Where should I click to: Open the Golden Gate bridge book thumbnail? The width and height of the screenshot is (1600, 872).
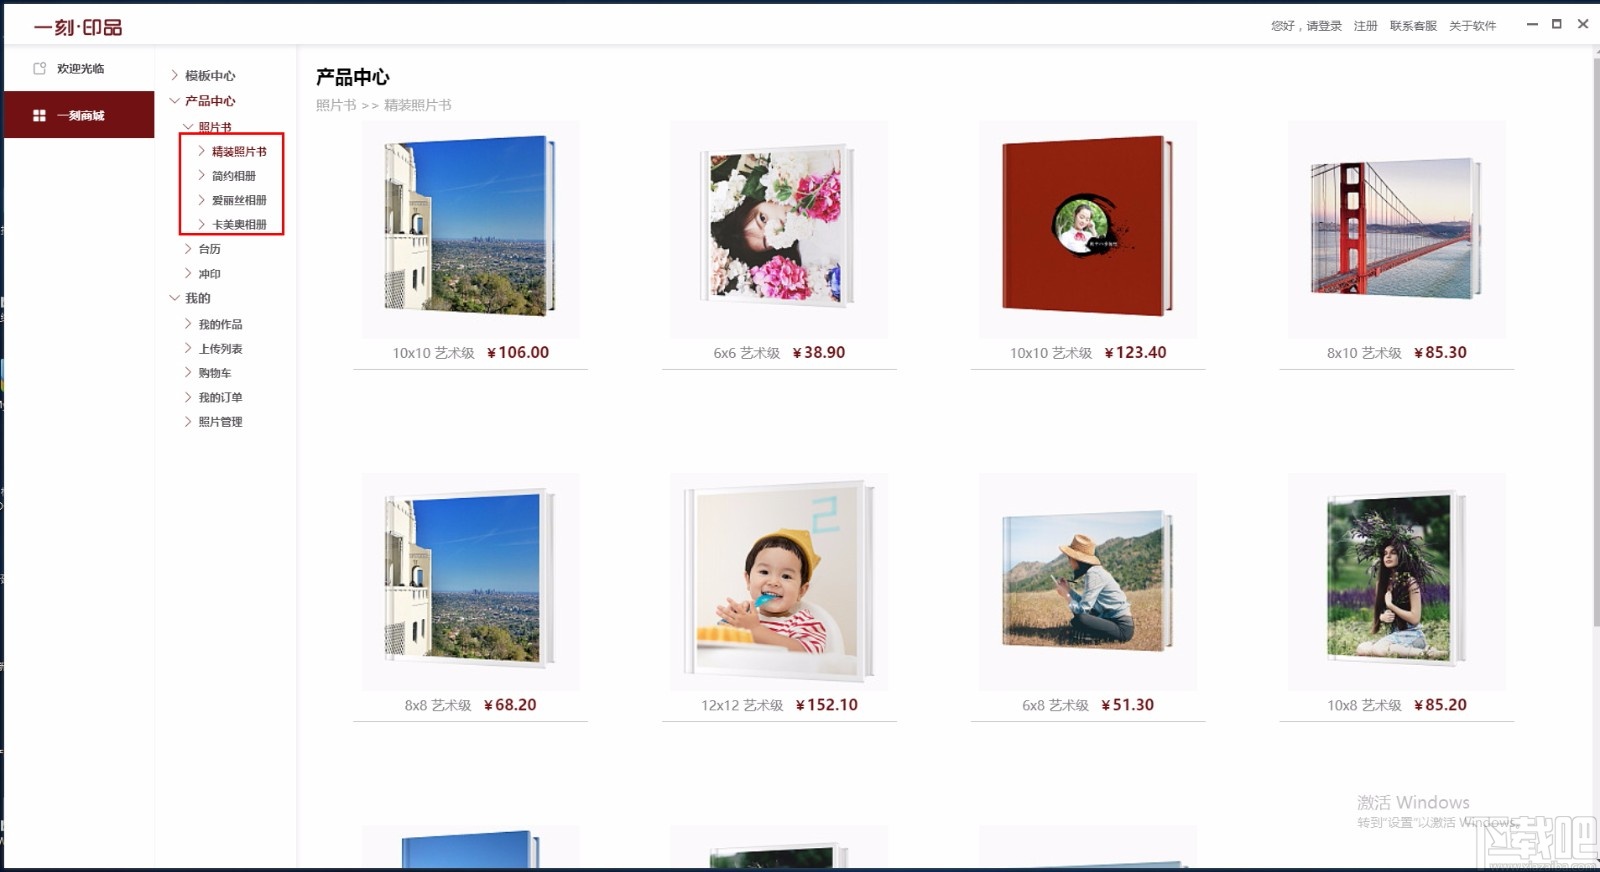tap(1396, 227)
